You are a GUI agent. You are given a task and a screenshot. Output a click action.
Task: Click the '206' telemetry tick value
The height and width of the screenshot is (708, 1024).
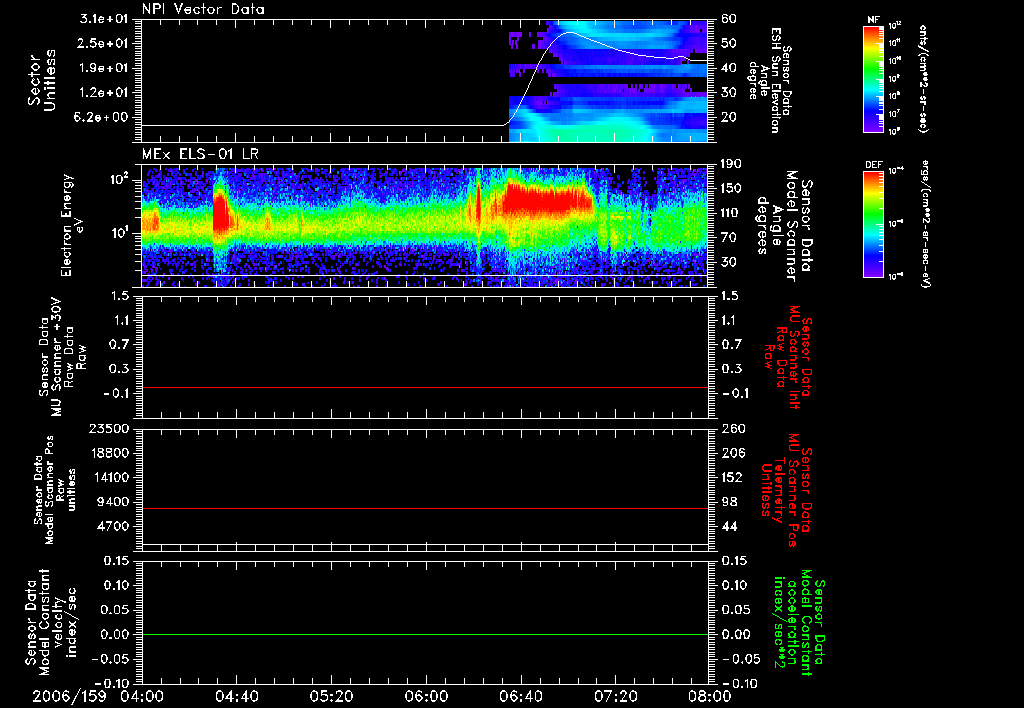coord(732,453)
